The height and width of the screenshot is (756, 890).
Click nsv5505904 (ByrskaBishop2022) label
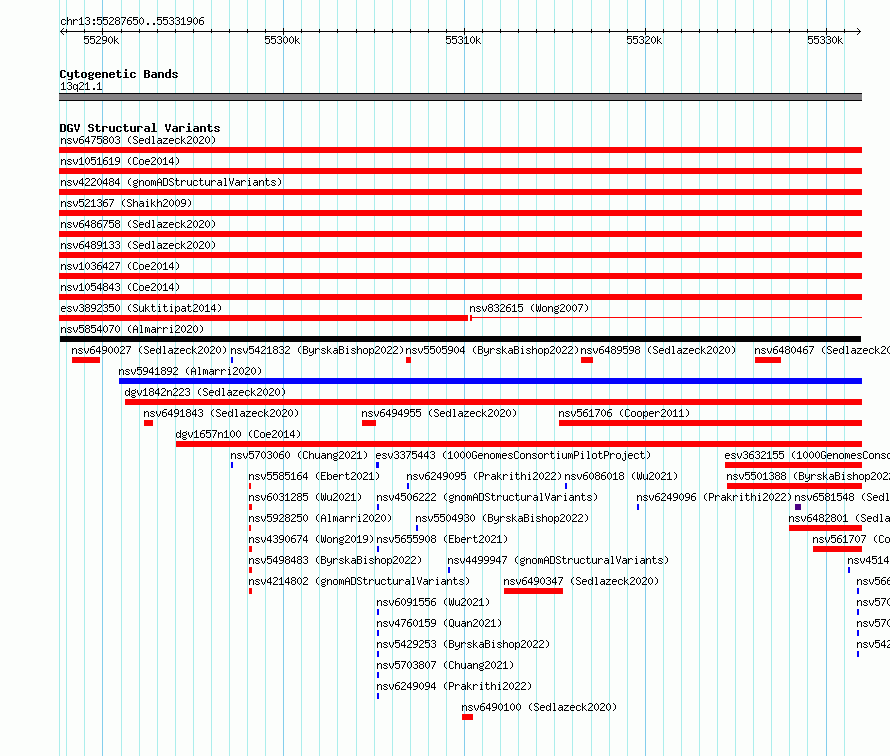point(492,350)
